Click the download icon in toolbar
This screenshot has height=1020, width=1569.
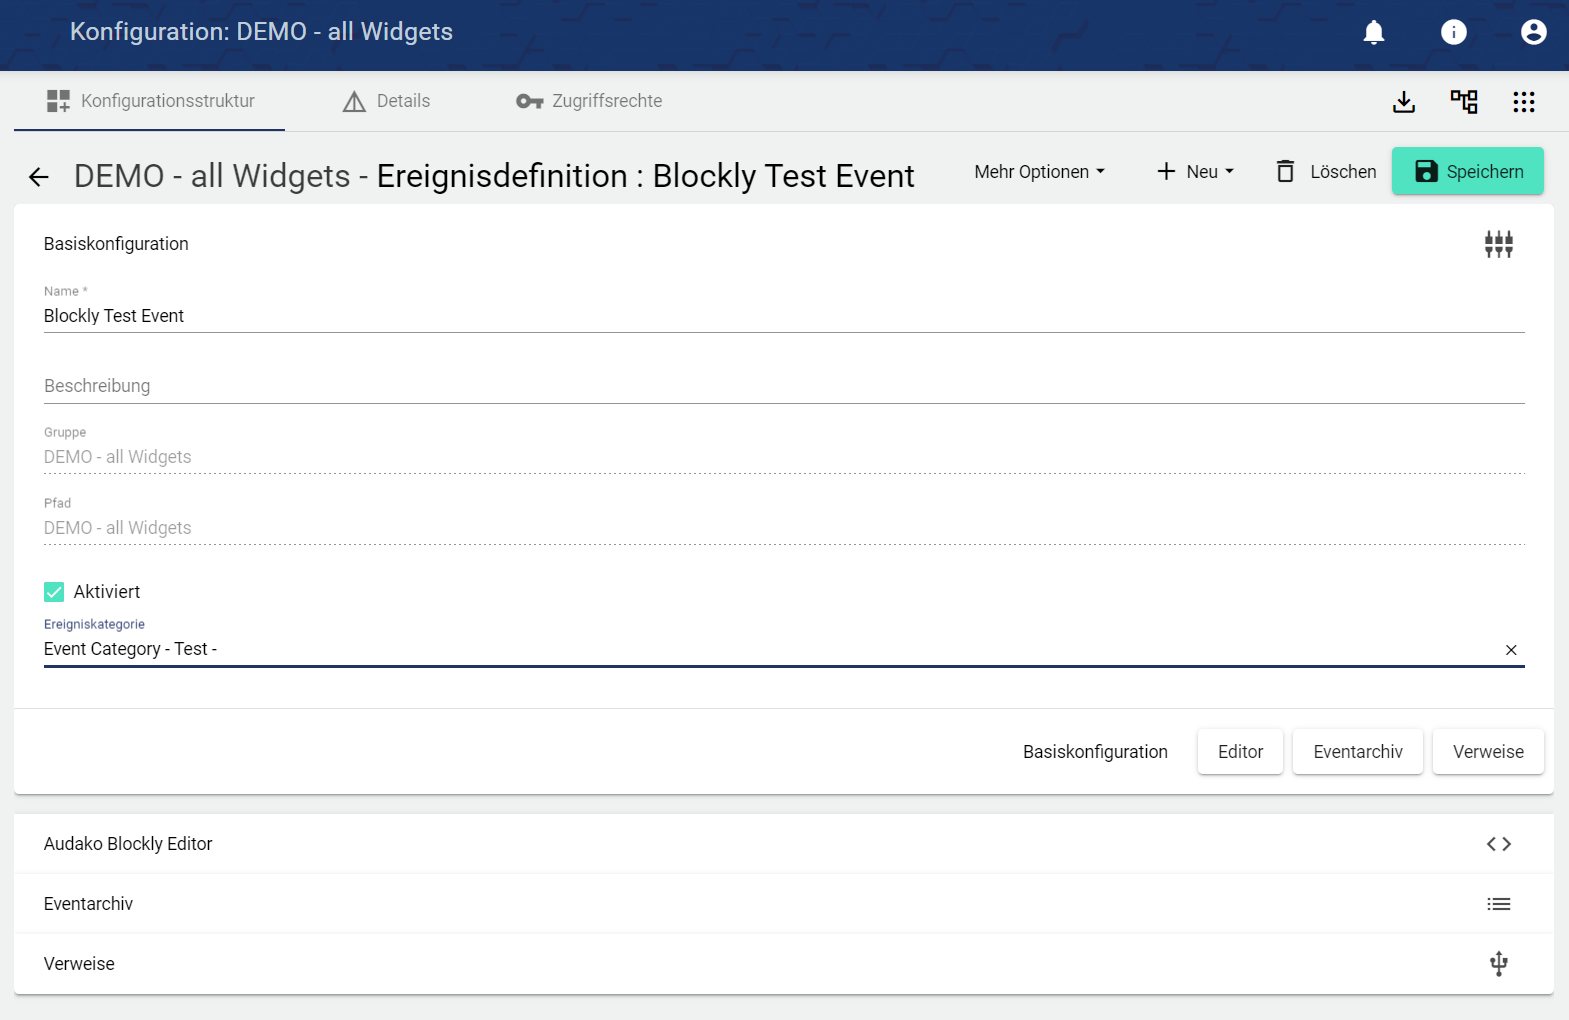(1404, 102)
